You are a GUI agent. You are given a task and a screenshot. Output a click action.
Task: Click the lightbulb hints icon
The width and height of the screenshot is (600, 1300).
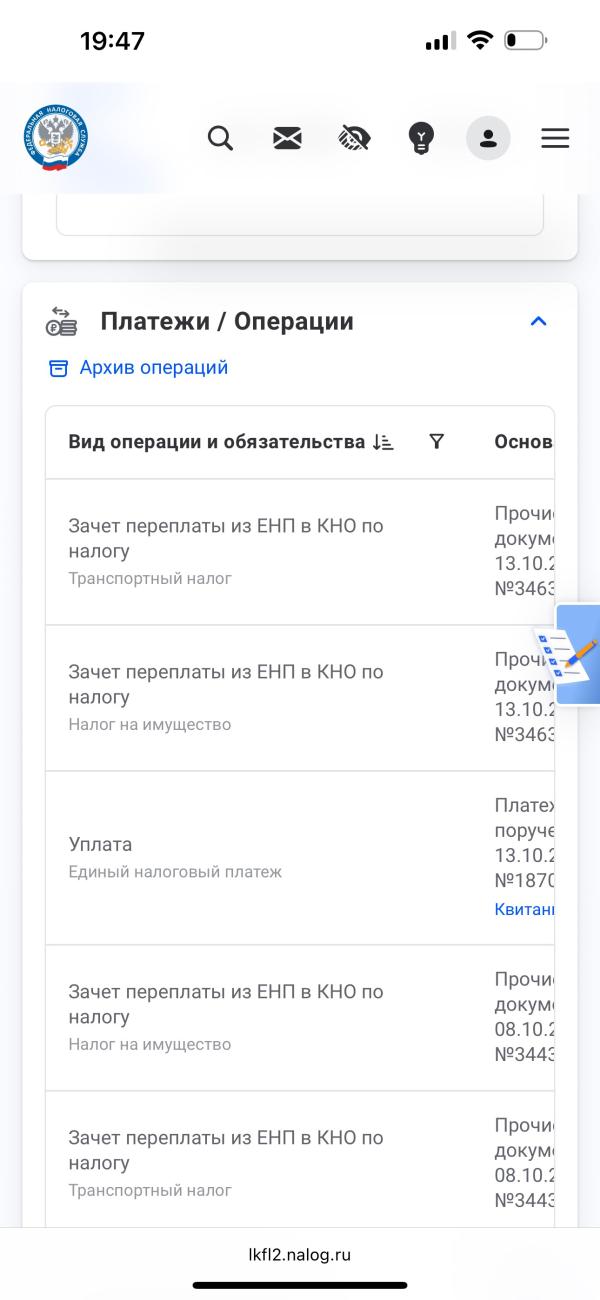click(421, 138)
